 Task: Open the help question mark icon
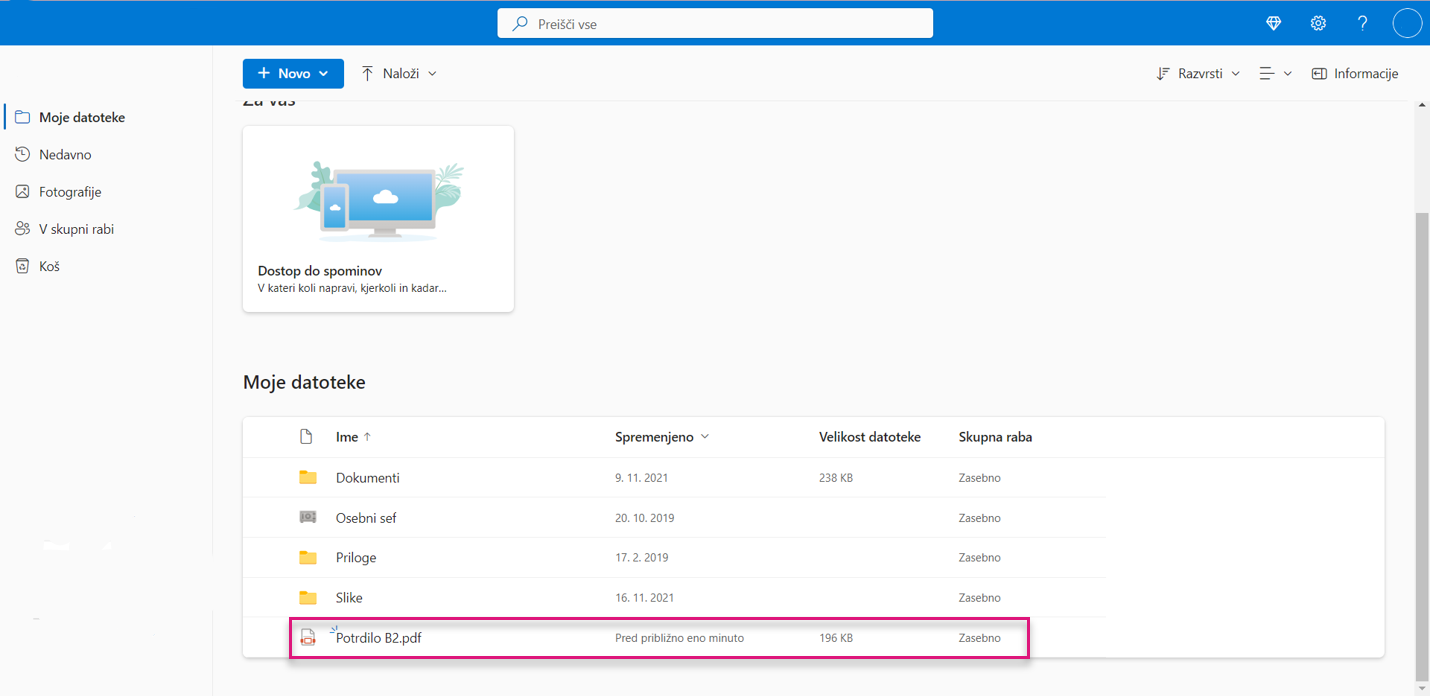pyautogui.click(x=1362, y=23)
